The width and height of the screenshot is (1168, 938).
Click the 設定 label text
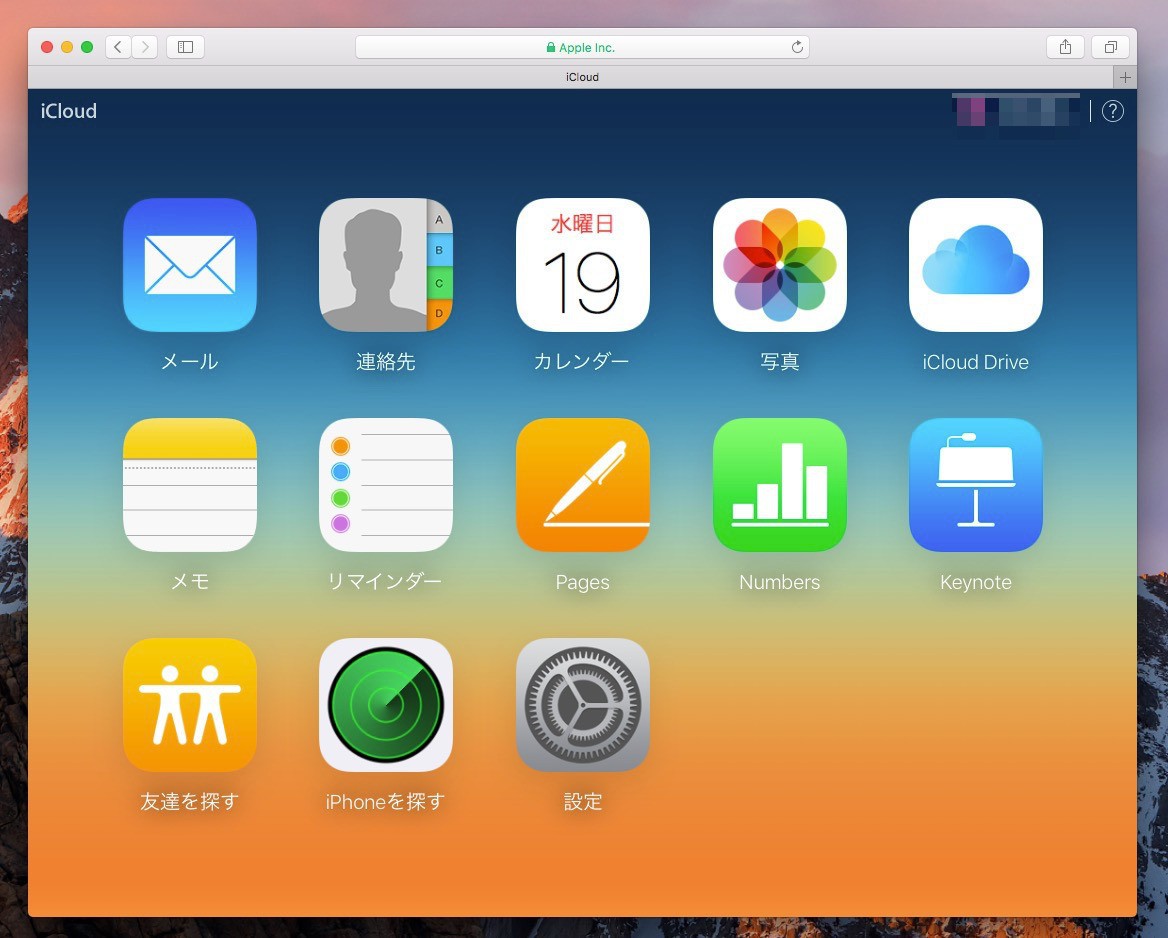[583, 802]
